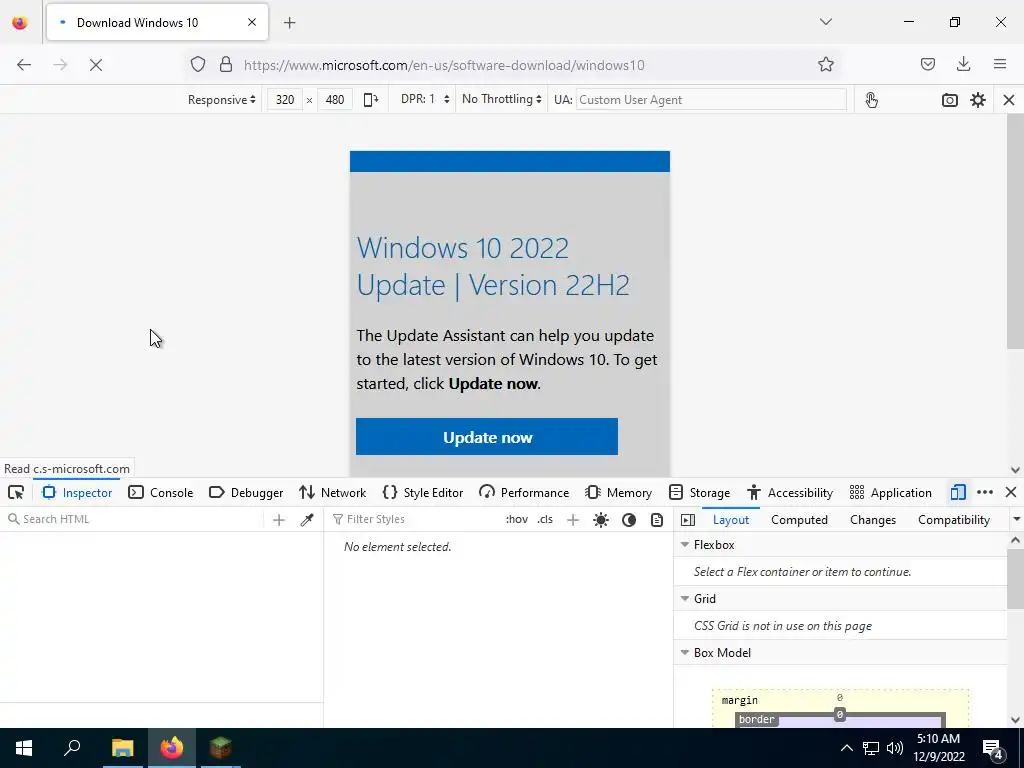Rotate the viewport orientation
Viewport: 1024px width, 768px height.
371,100
